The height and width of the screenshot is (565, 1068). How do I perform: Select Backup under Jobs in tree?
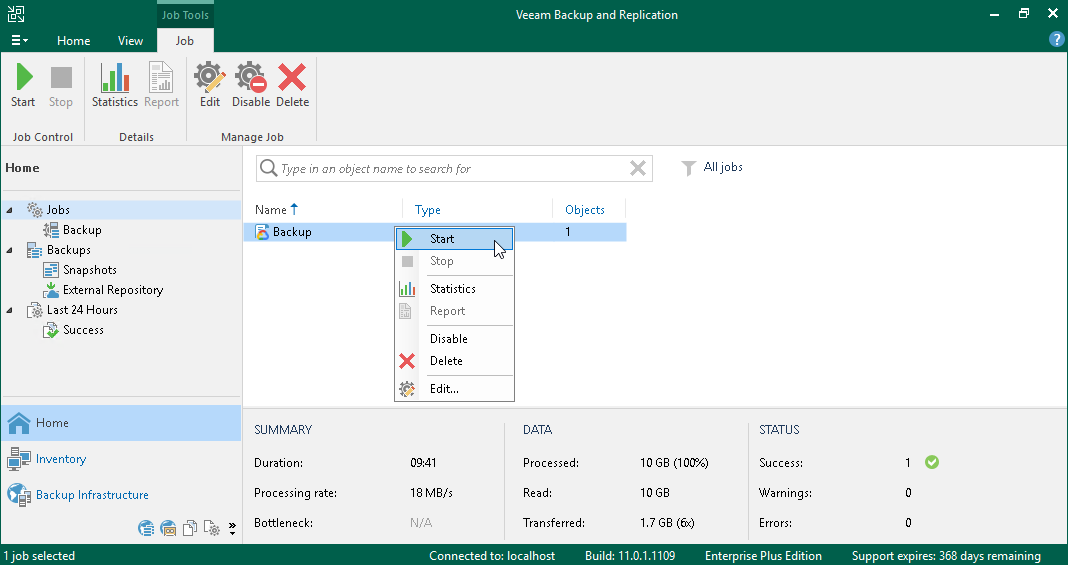82,230
